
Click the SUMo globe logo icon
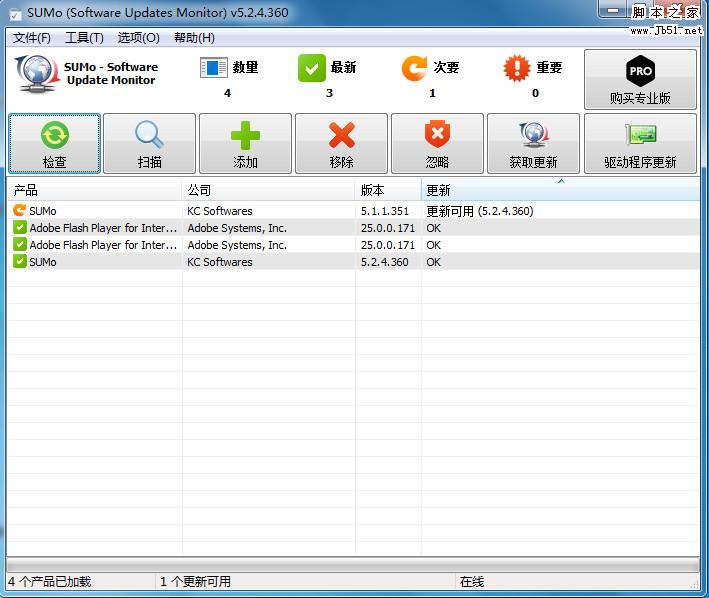click(x=38, y=74)
